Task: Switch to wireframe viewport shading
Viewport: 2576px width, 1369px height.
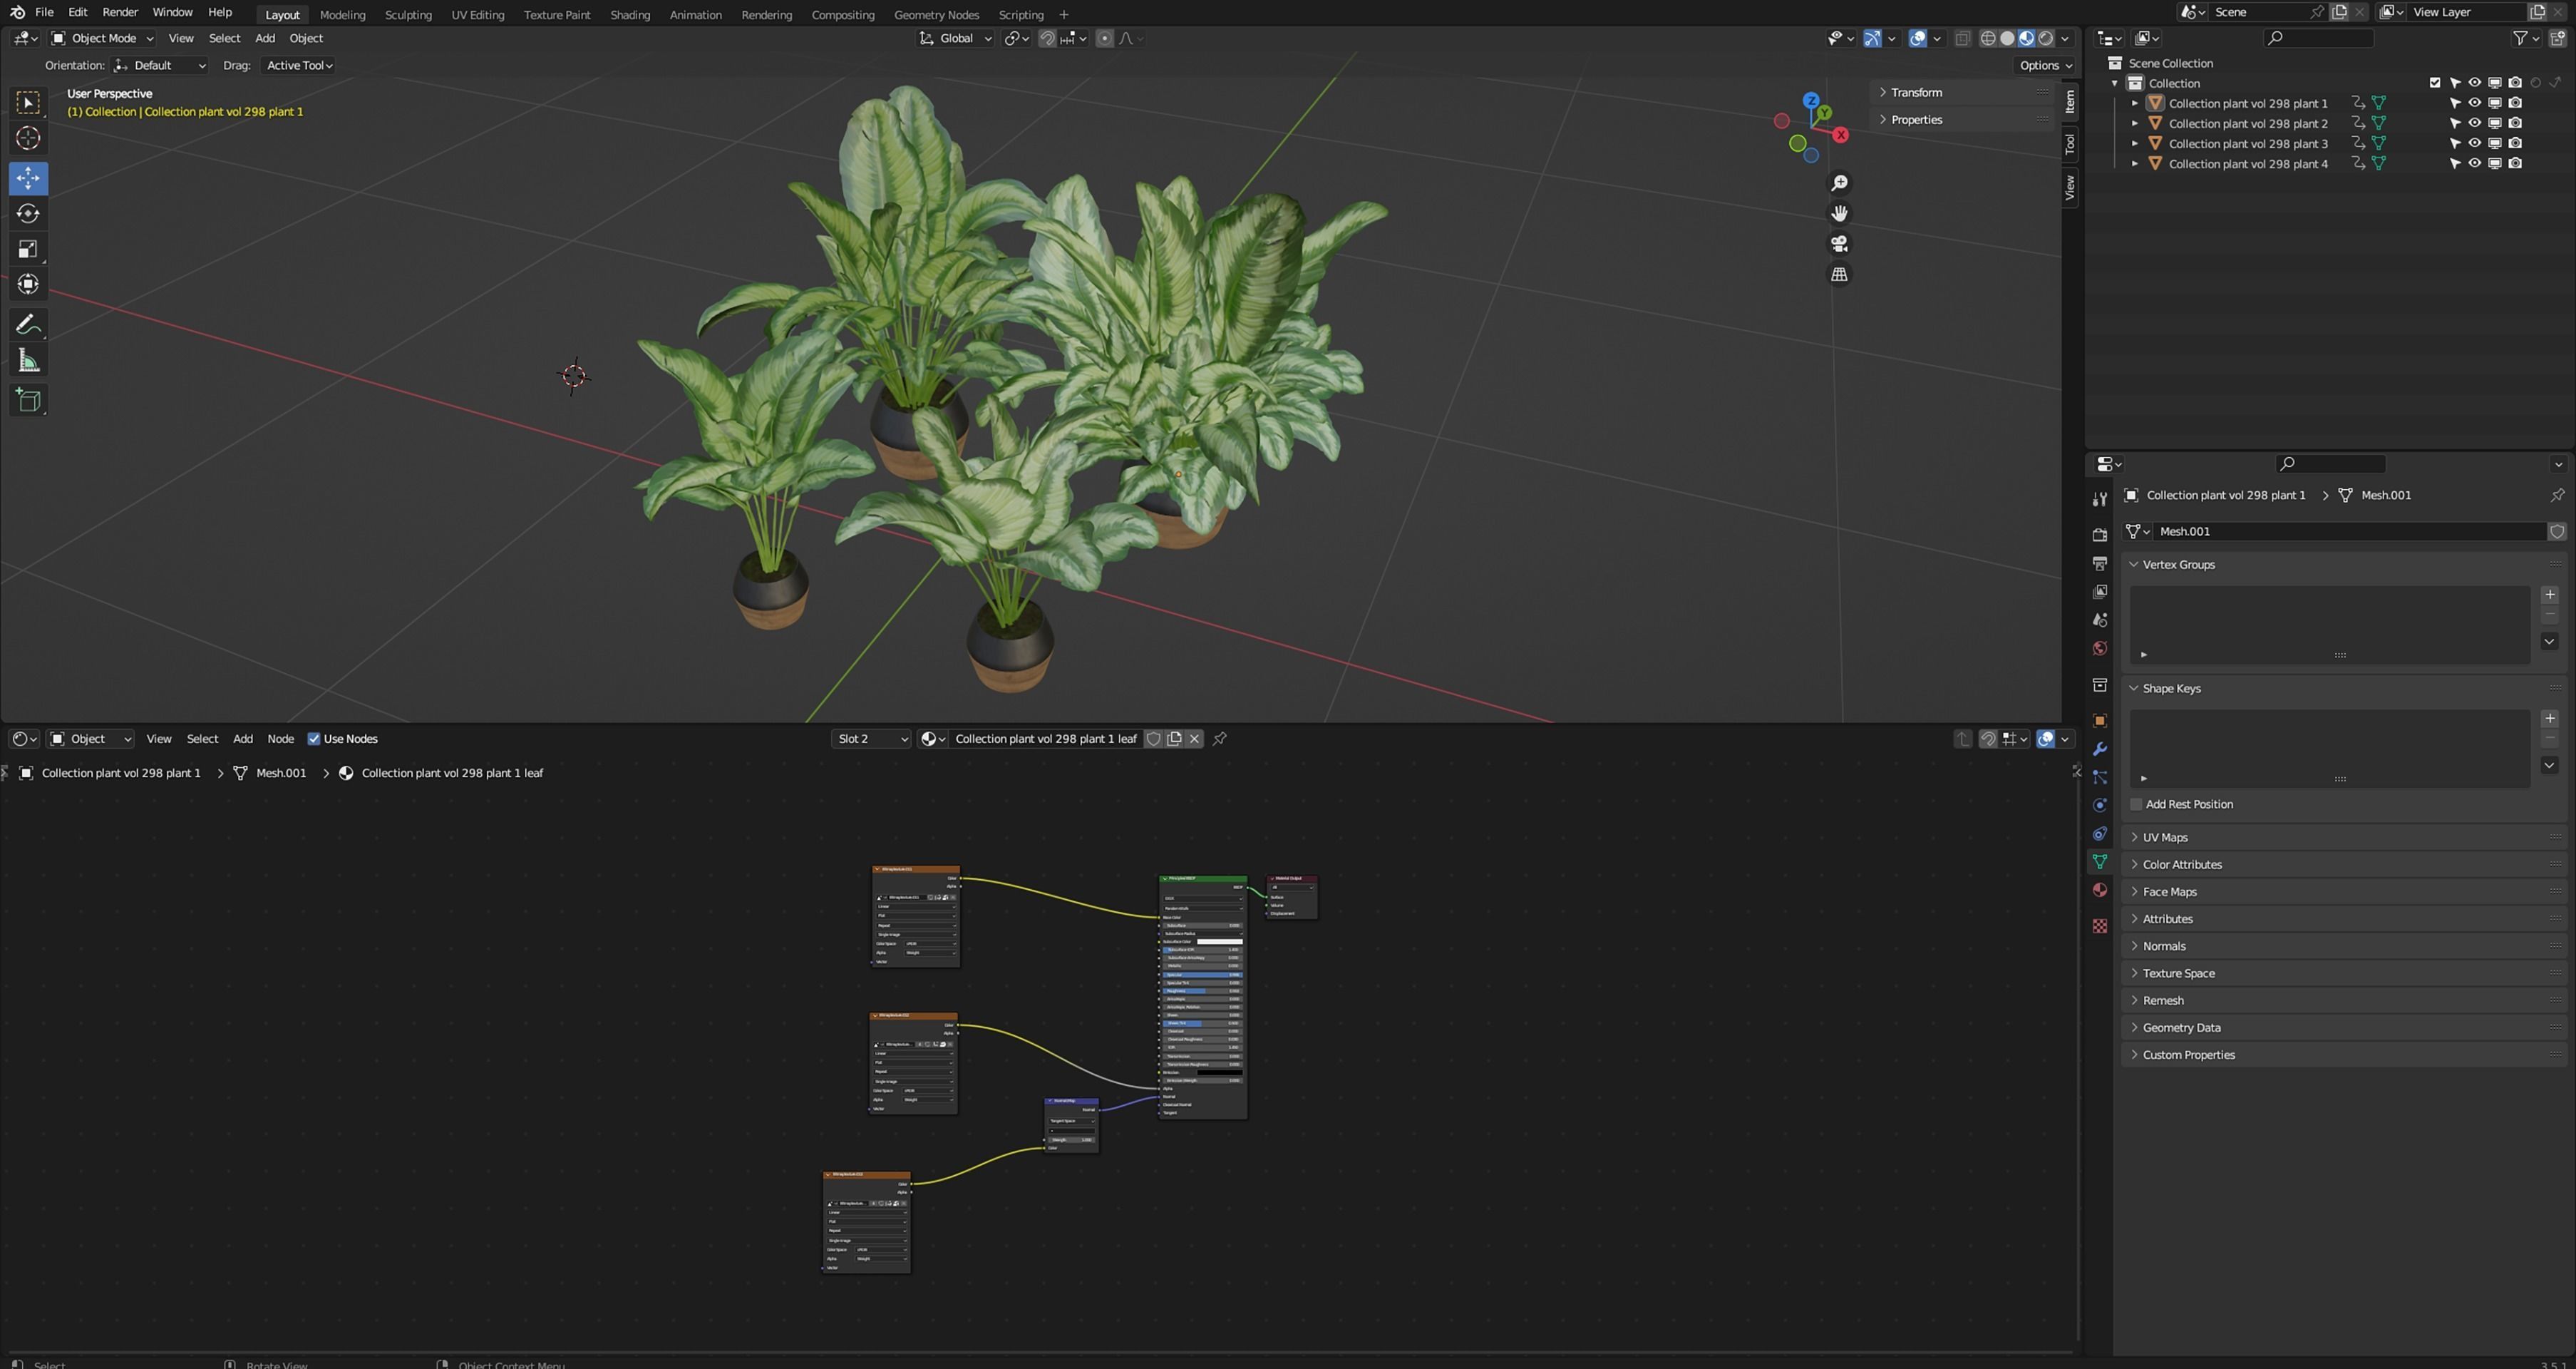Action: click(x=1988, y=38)
